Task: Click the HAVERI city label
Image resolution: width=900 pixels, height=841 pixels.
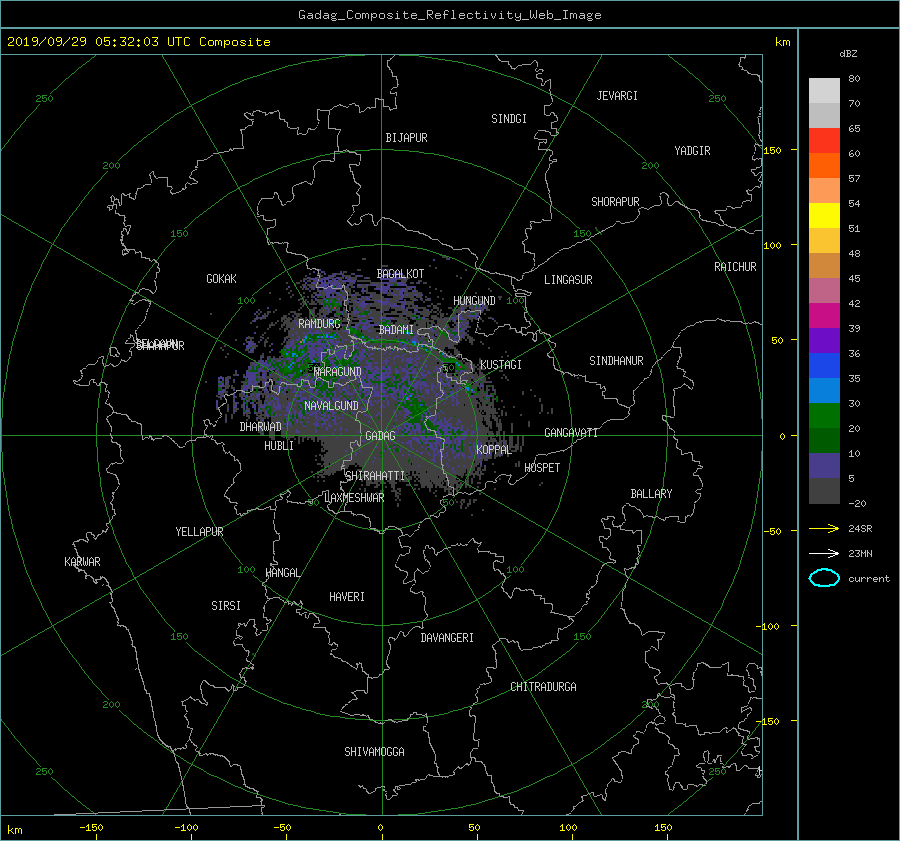Action: (x=347, y=597)
